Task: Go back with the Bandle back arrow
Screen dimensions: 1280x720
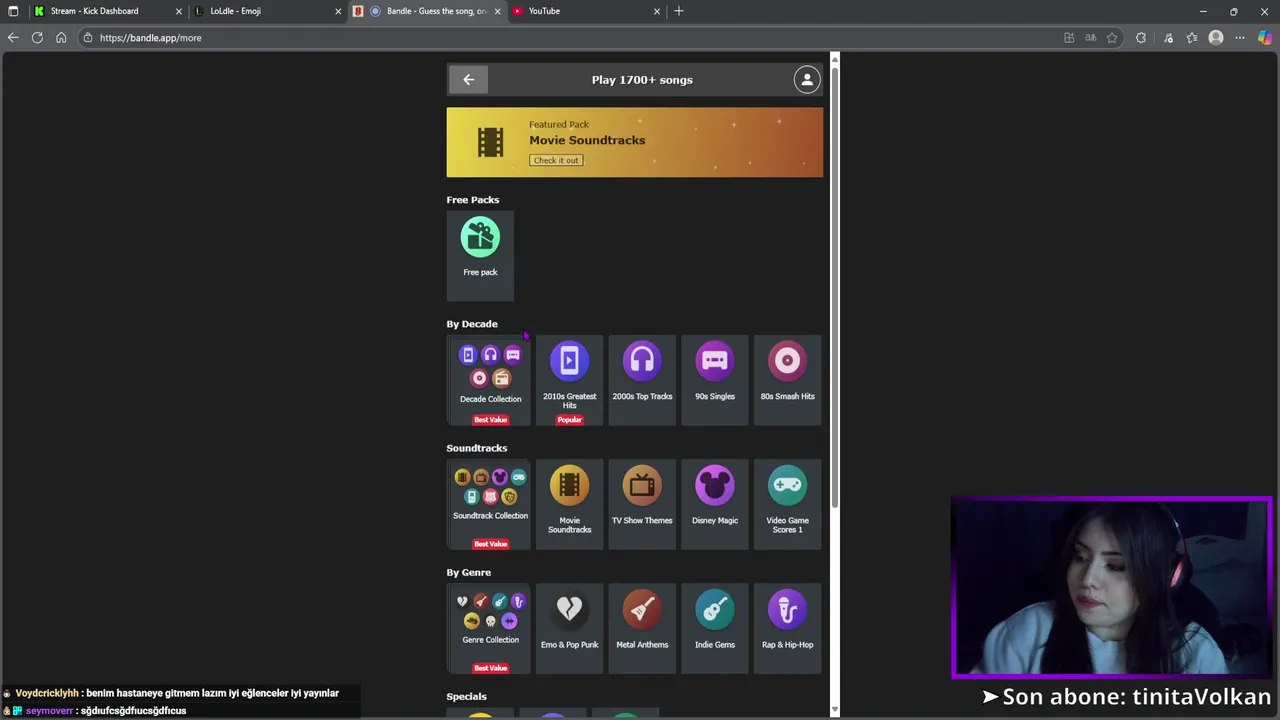Action: click(x=468, y=80)
